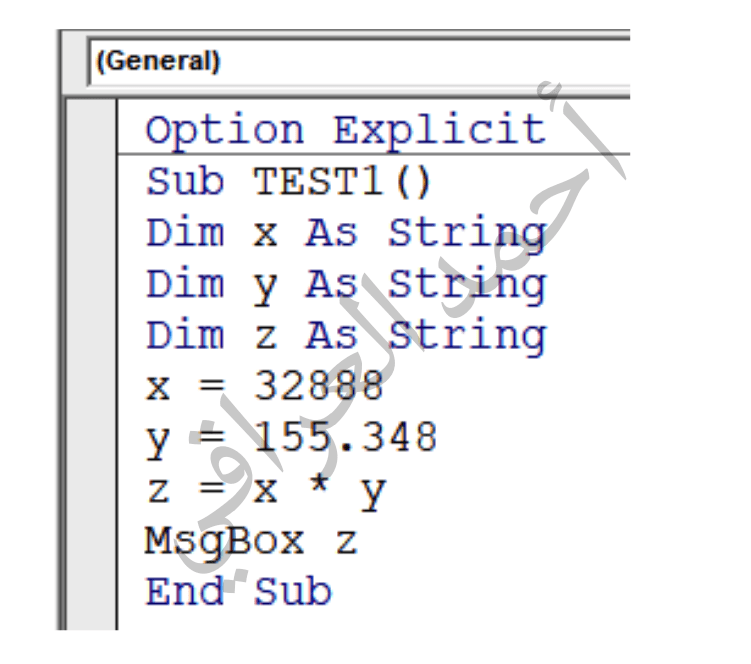Place cursor on Dim x As String line

[x=345, y=233]
